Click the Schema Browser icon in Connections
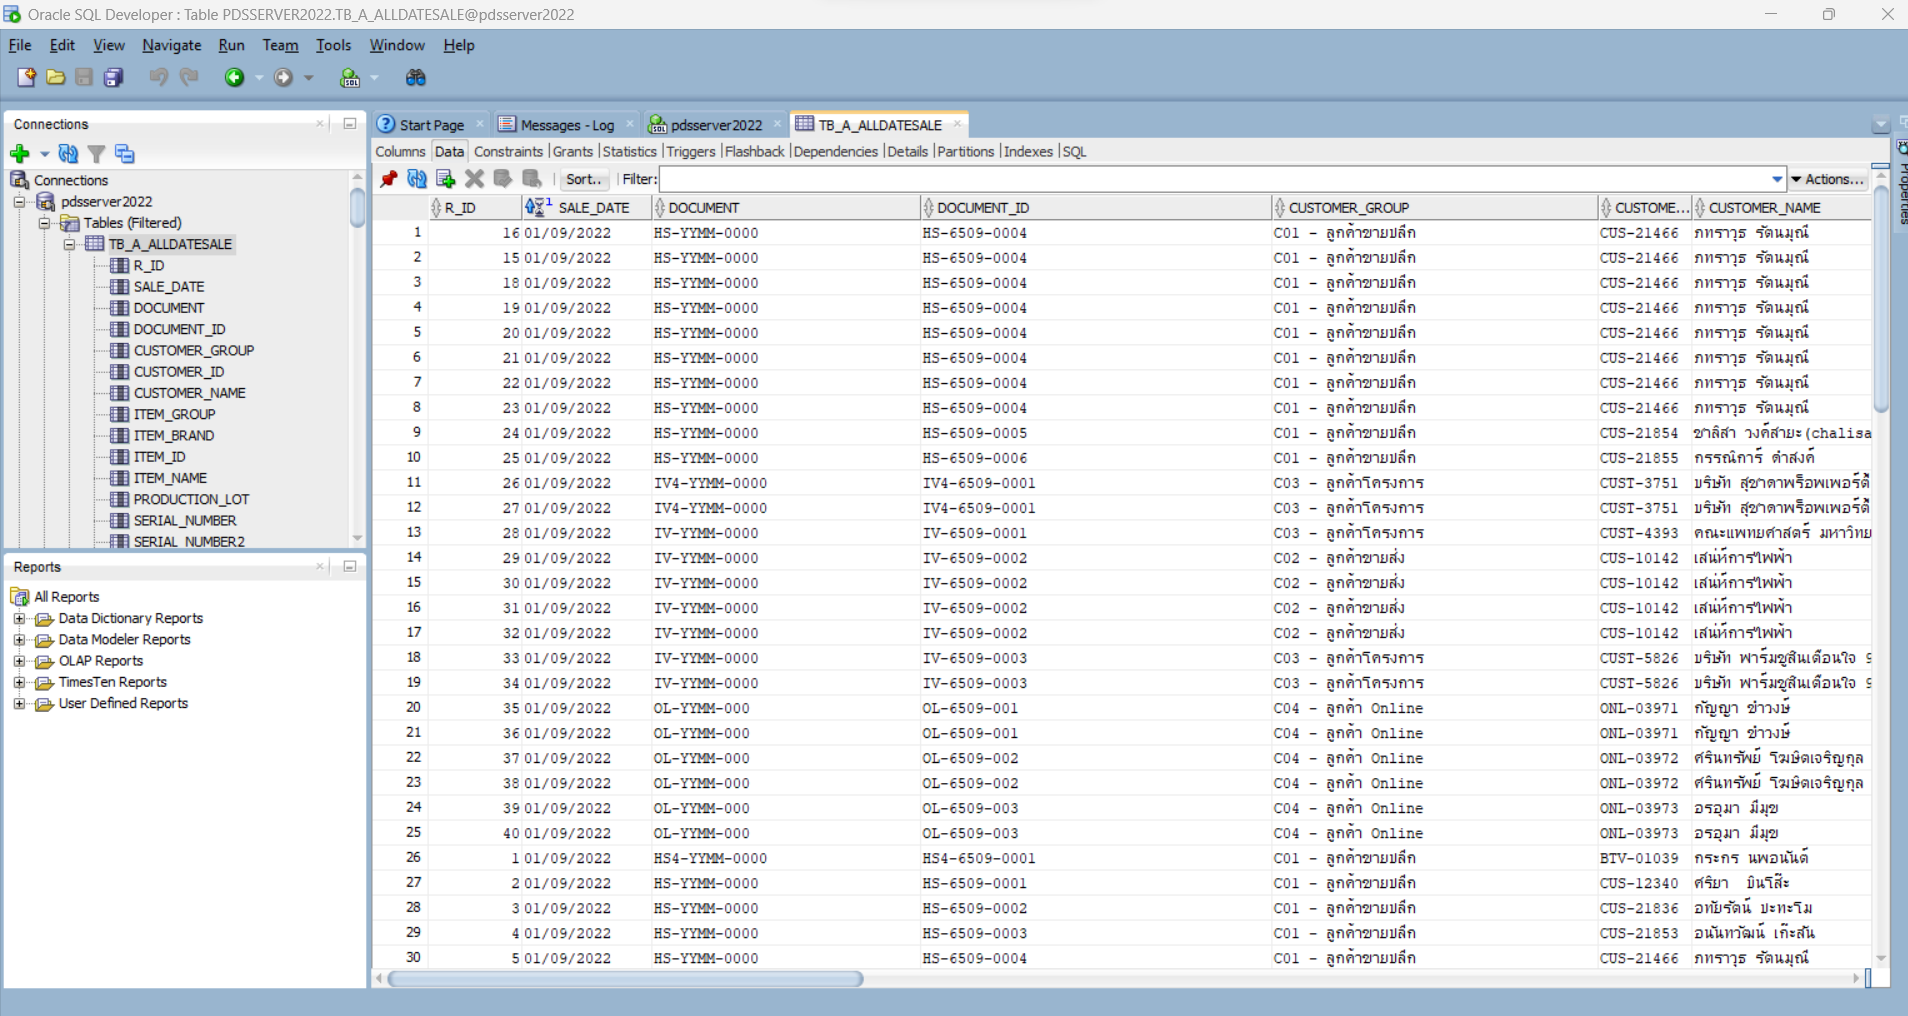1908x1016 pixels. [124, 153]
